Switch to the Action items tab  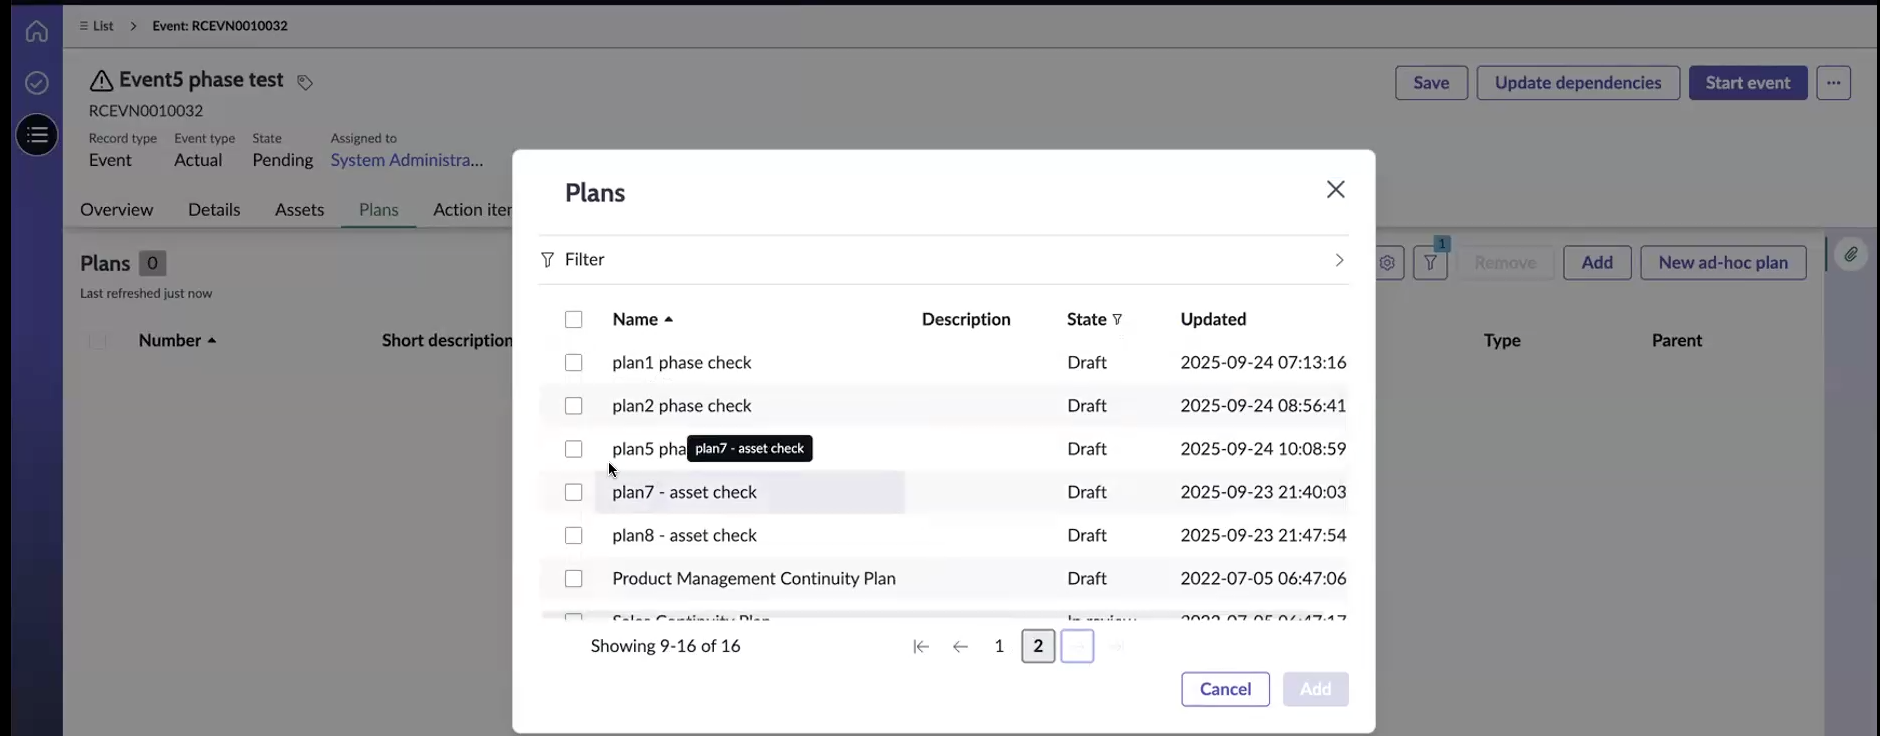(472, 210)
